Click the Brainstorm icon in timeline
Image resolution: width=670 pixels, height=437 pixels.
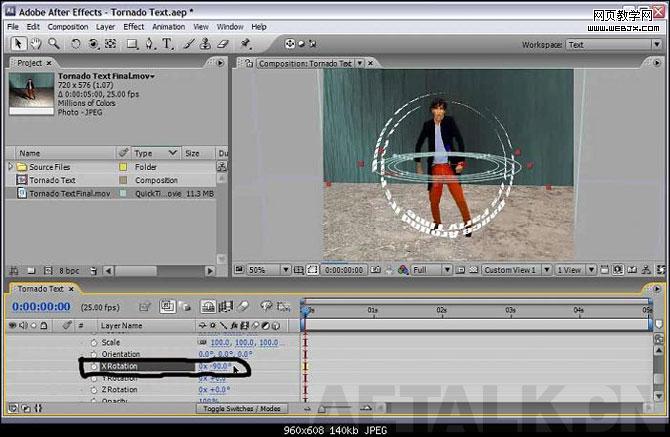click(x=267, y=306)
